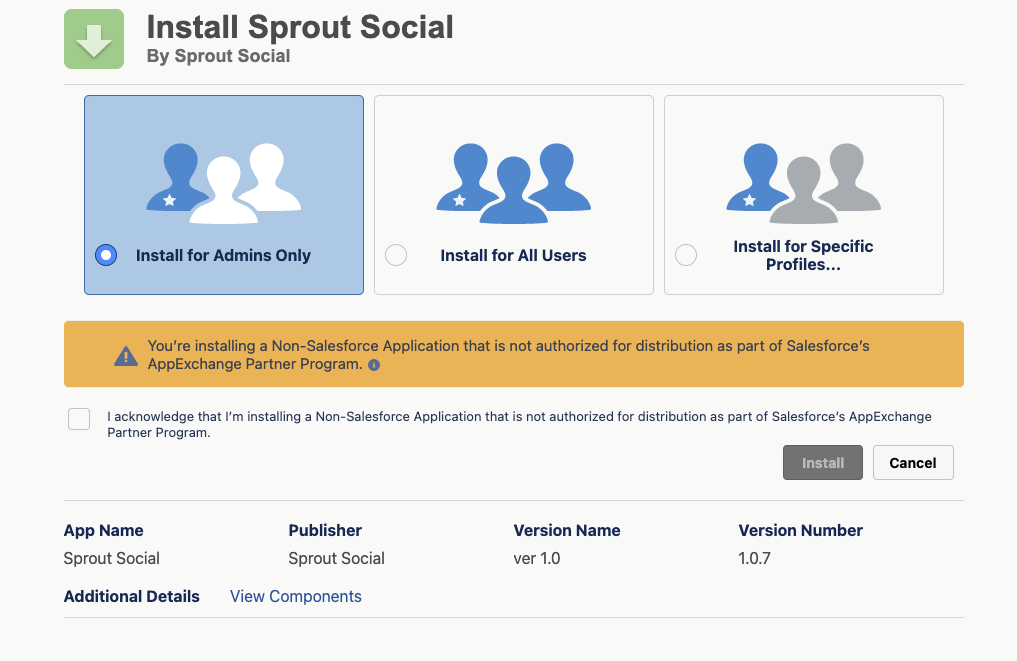Screen dimensions: 1017x661
Task: Click the acknowledgement text beside the checkbox
Action: tap(519, 424)
